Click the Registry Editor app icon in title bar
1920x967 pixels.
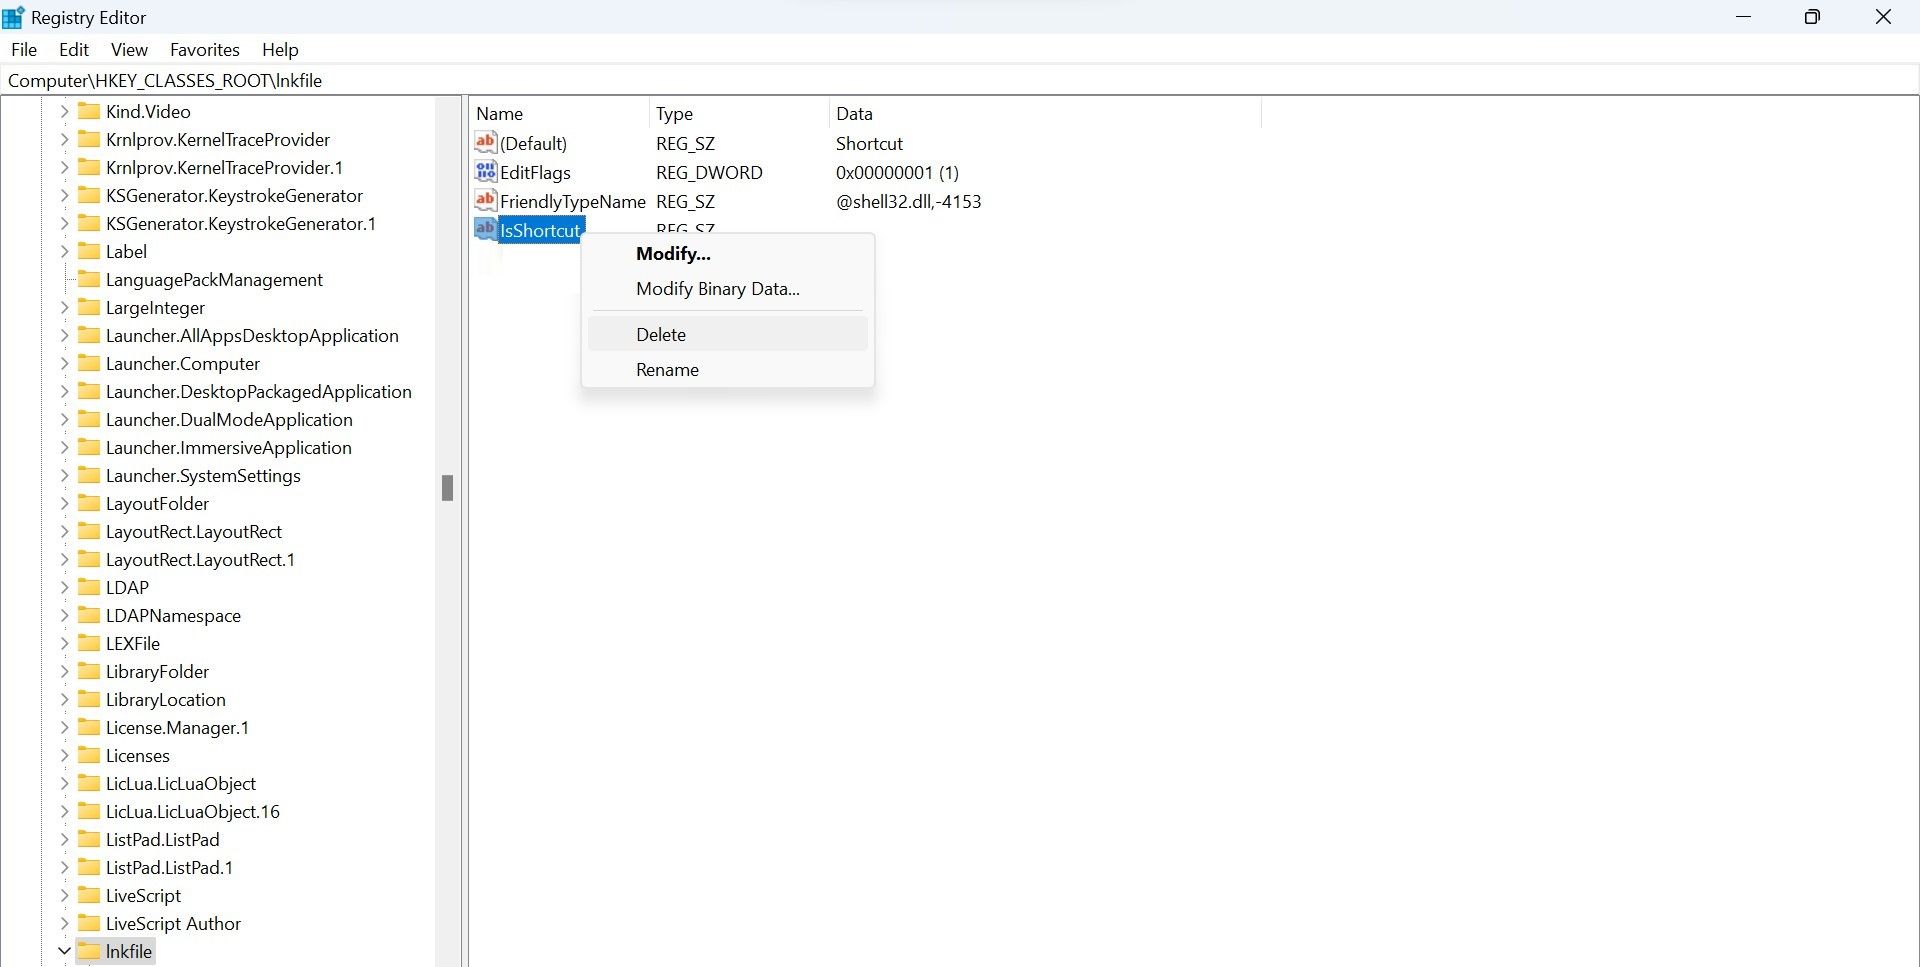click(x=13, y=17)
